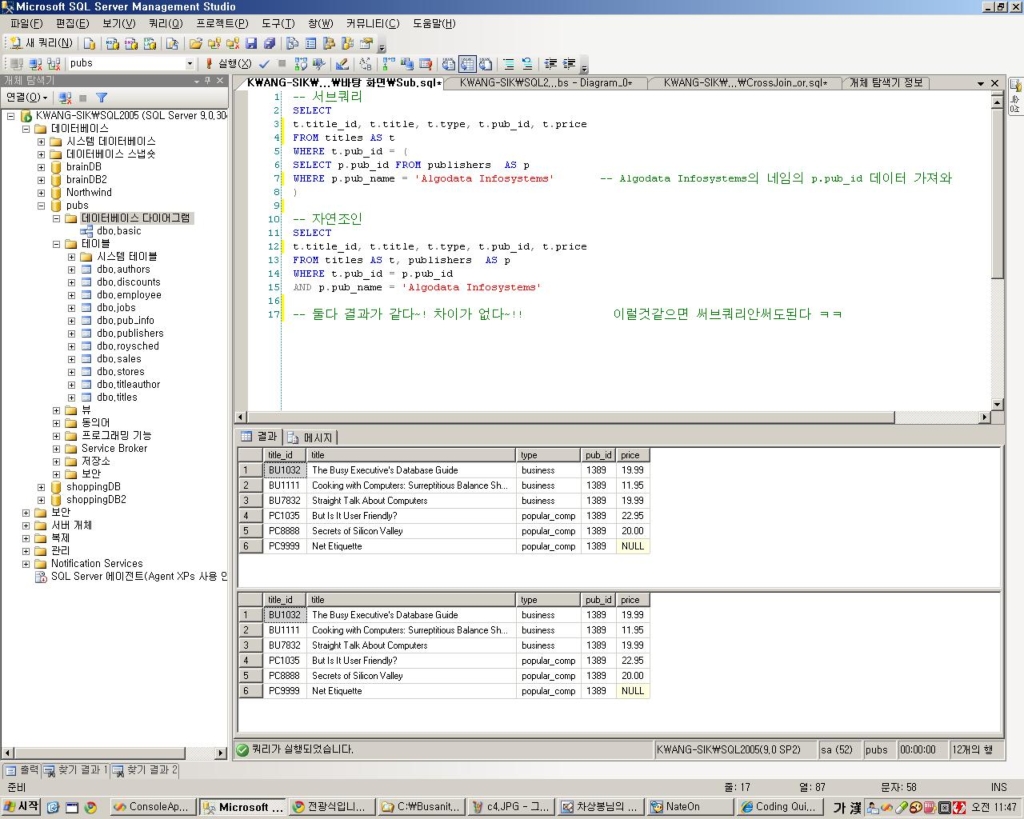Toggle the Results to Grid option
Viewport: 1024px width, 819px height.
point(467,63)
